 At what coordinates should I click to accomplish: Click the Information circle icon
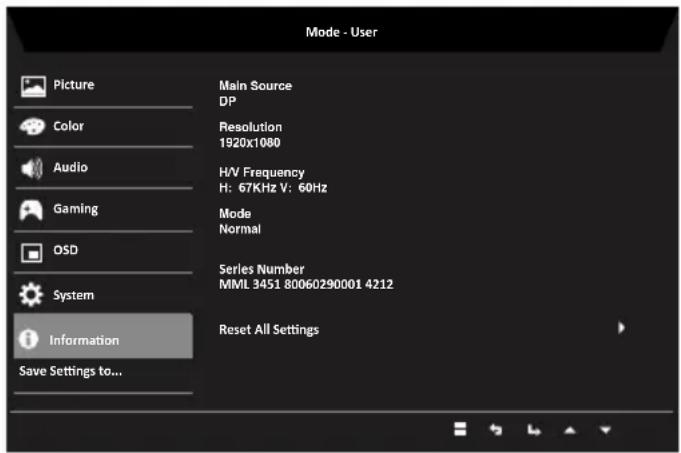click(x=29, y=339)
